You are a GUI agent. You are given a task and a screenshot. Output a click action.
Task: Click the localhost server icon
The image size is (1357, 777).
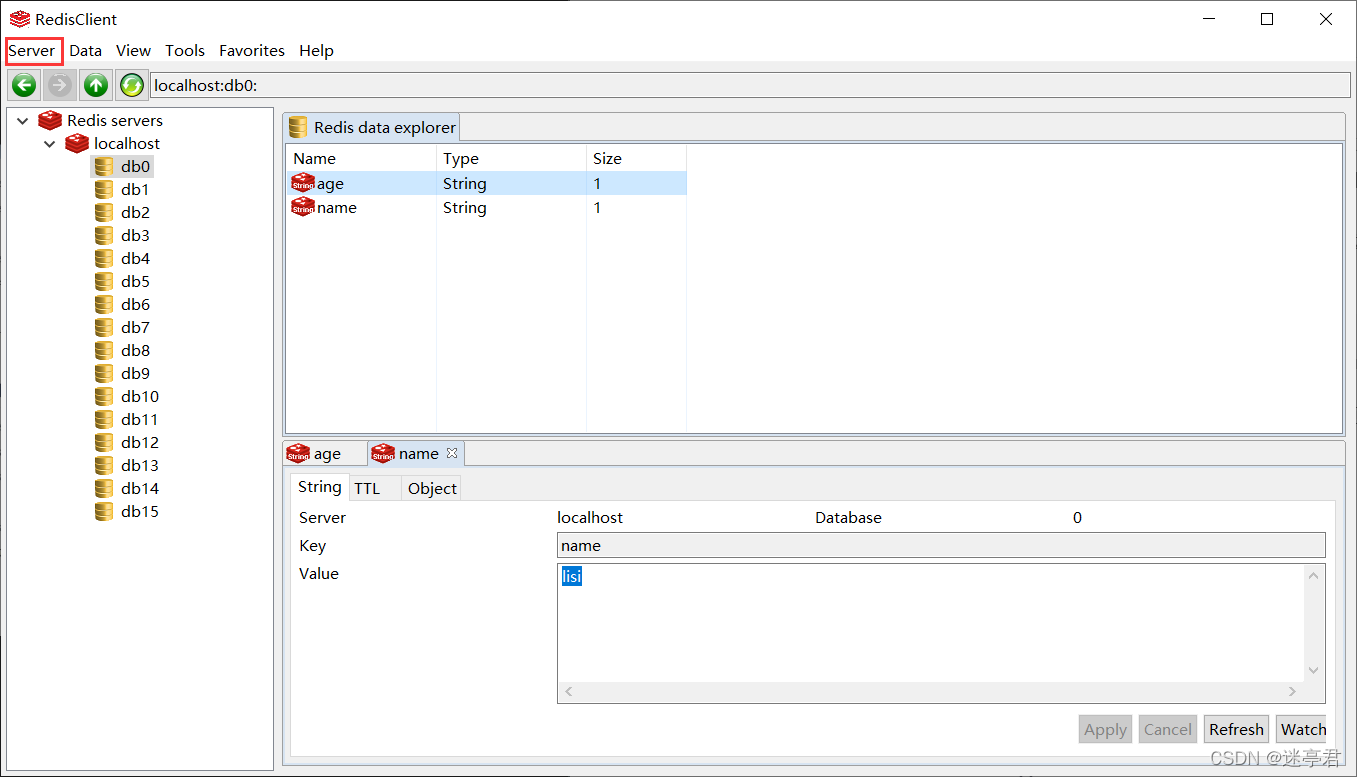coord(77,143)
